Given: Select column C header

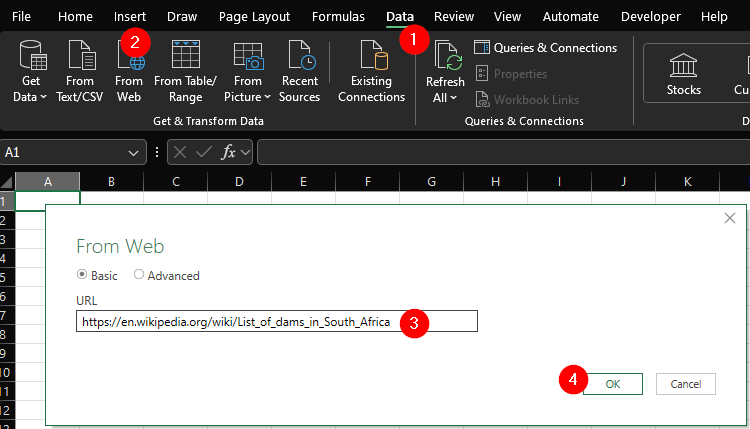Looking at the screenshot, I should point(176,182).
